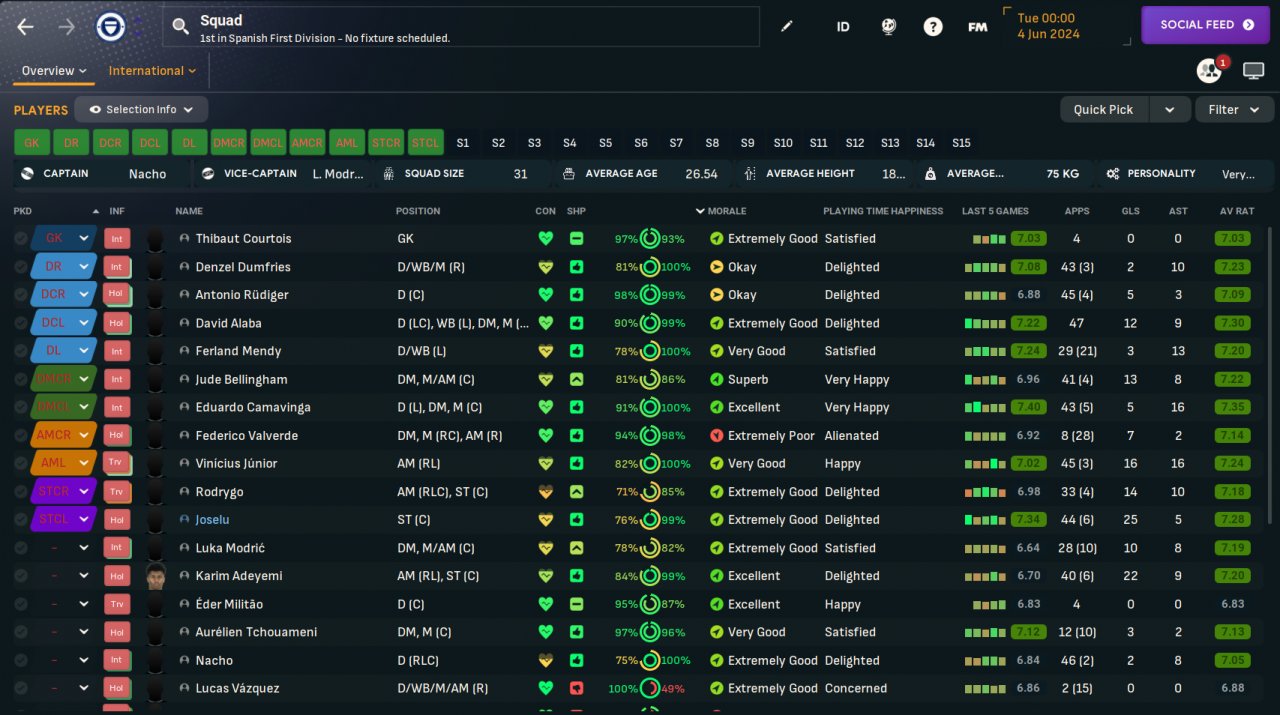Click the search magnifier icon
Image resolution: width=1280 pixels, height=715 pixels.
click(x=180, y=27)
